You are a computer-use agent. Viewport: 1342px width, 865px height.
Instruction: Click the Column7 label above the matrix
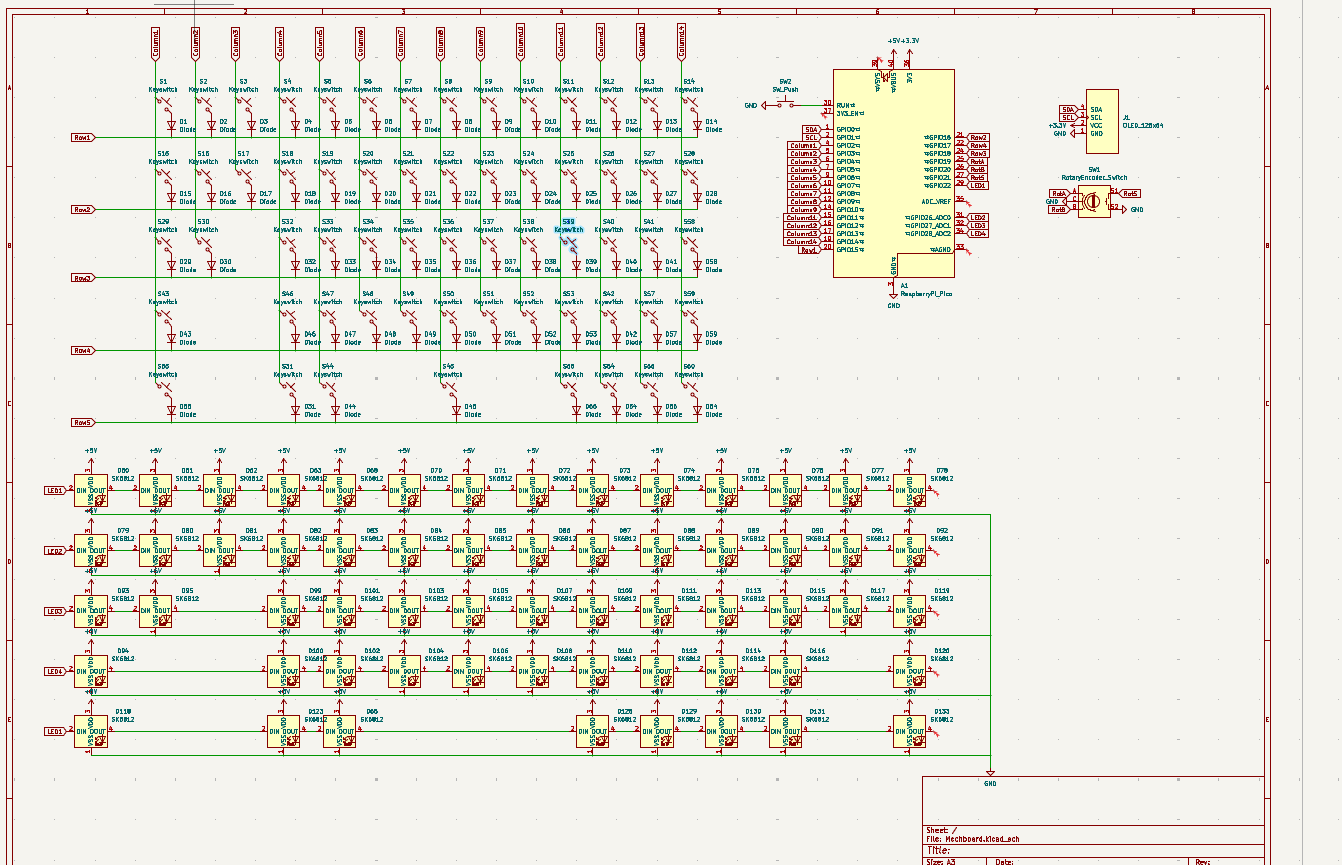[401, 42]
